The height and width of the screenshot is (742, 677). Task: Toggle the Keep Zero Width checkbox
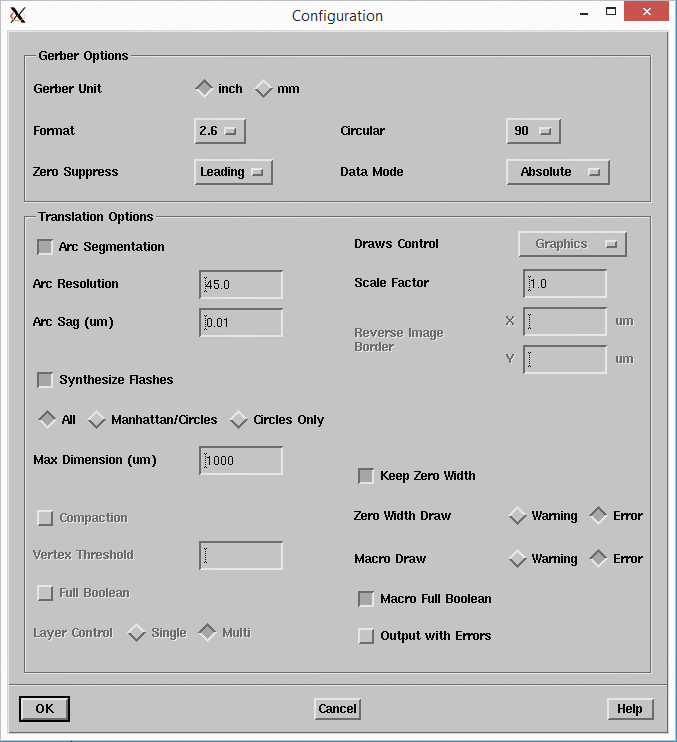click(366, 476)
